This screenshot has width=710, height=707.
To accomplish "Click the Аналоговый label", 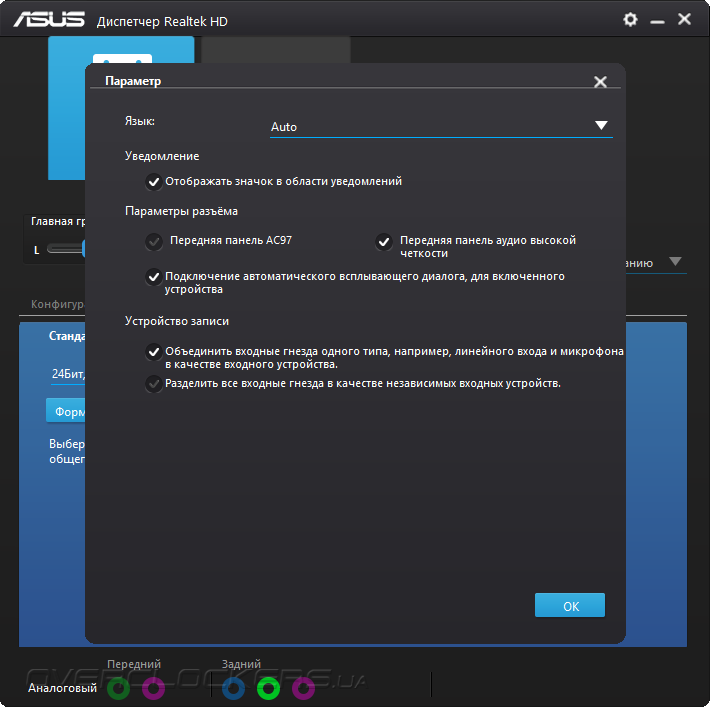I will point(62,688).
